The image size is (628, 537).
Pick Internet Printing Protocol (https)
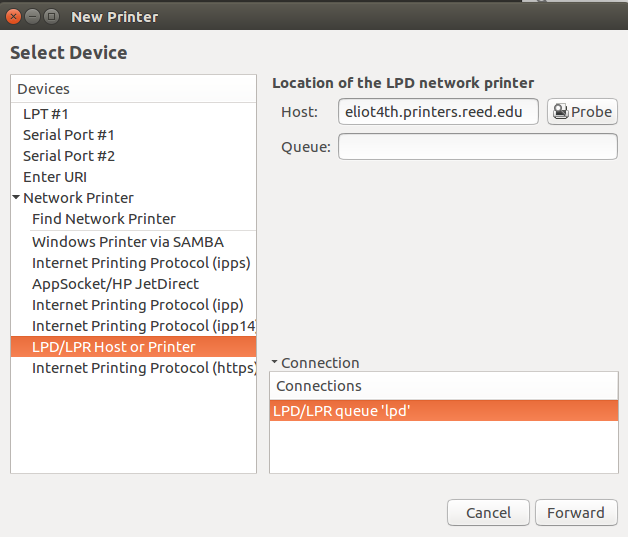[x=141, y=368]
